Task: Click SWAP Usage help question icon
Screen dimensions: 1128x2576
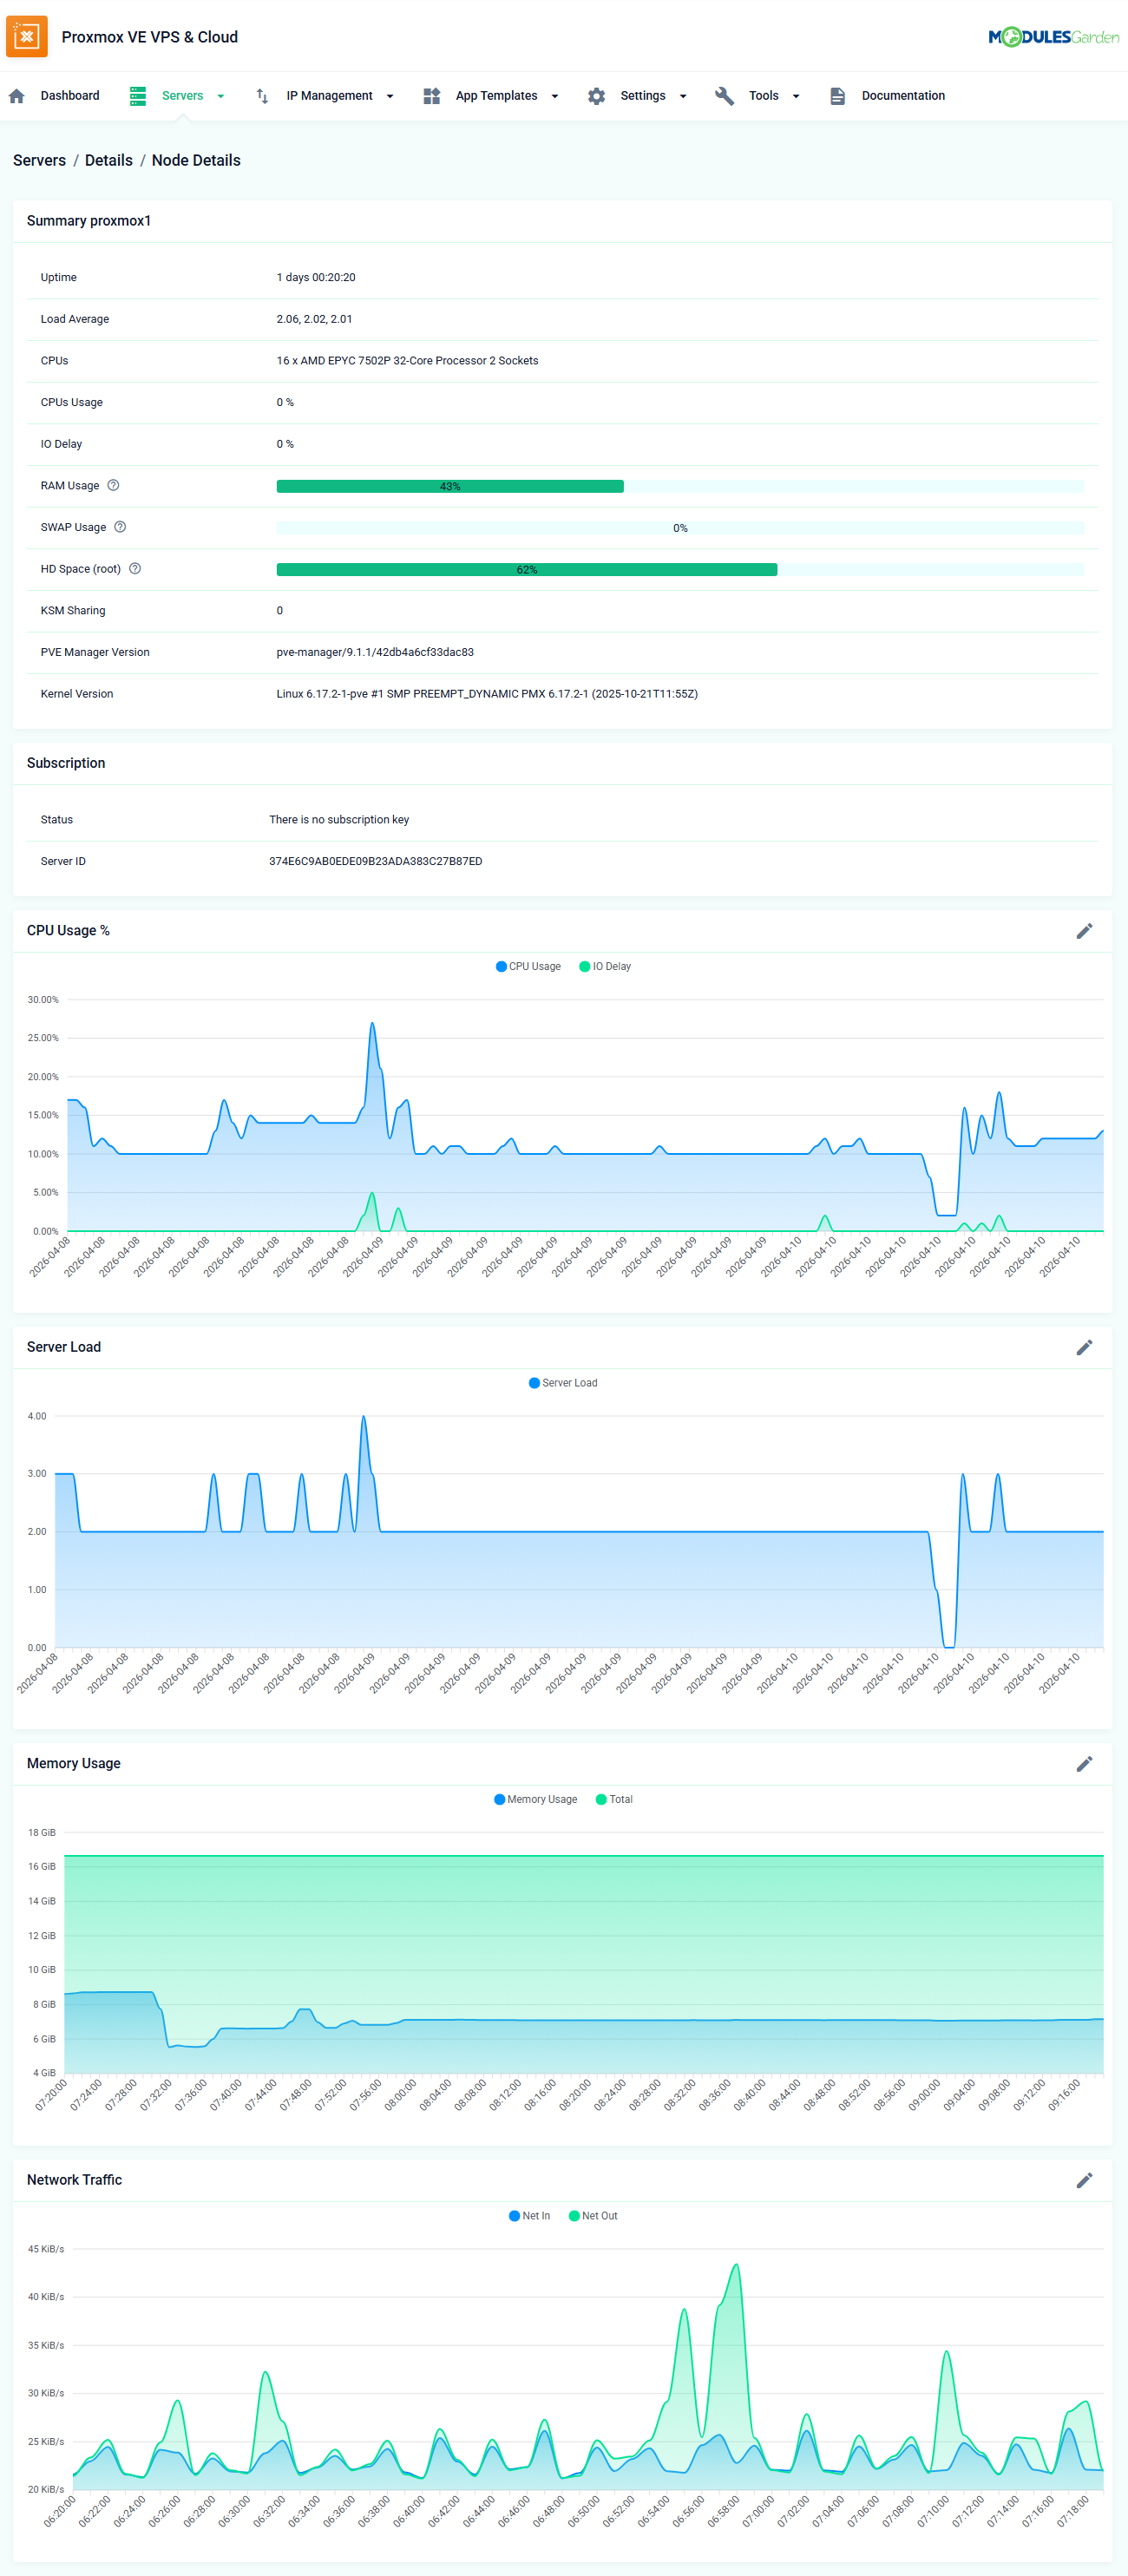Action: pyautogui.click(x=120, y=527)
